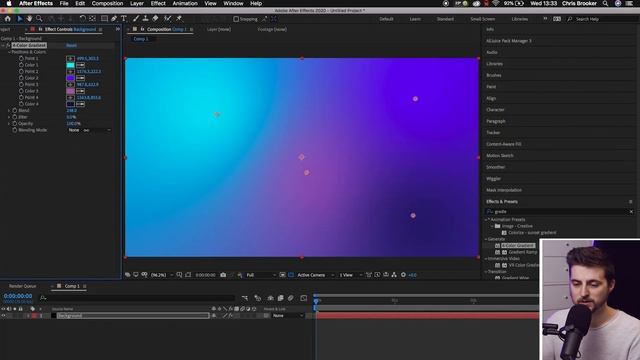
Task: Select the Puppet Pin tool
Action: [179, 19]
